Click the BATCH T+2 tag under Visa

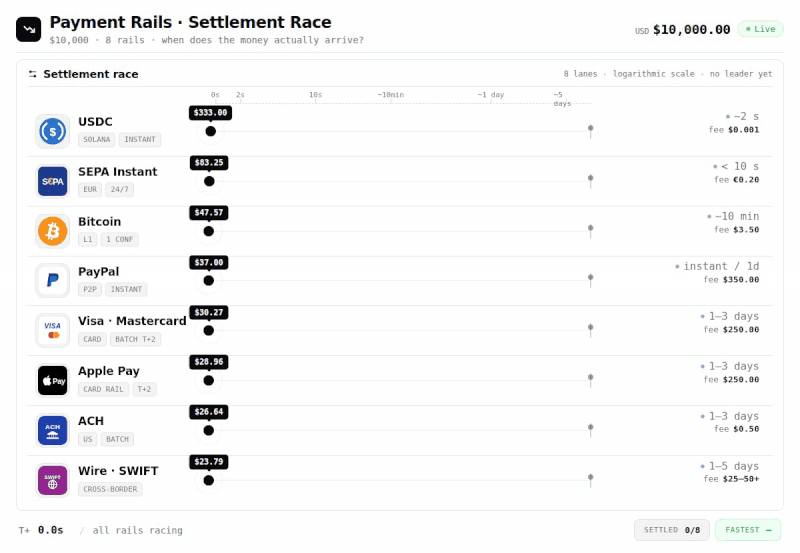pyautogui.click(x=135, y=339)
